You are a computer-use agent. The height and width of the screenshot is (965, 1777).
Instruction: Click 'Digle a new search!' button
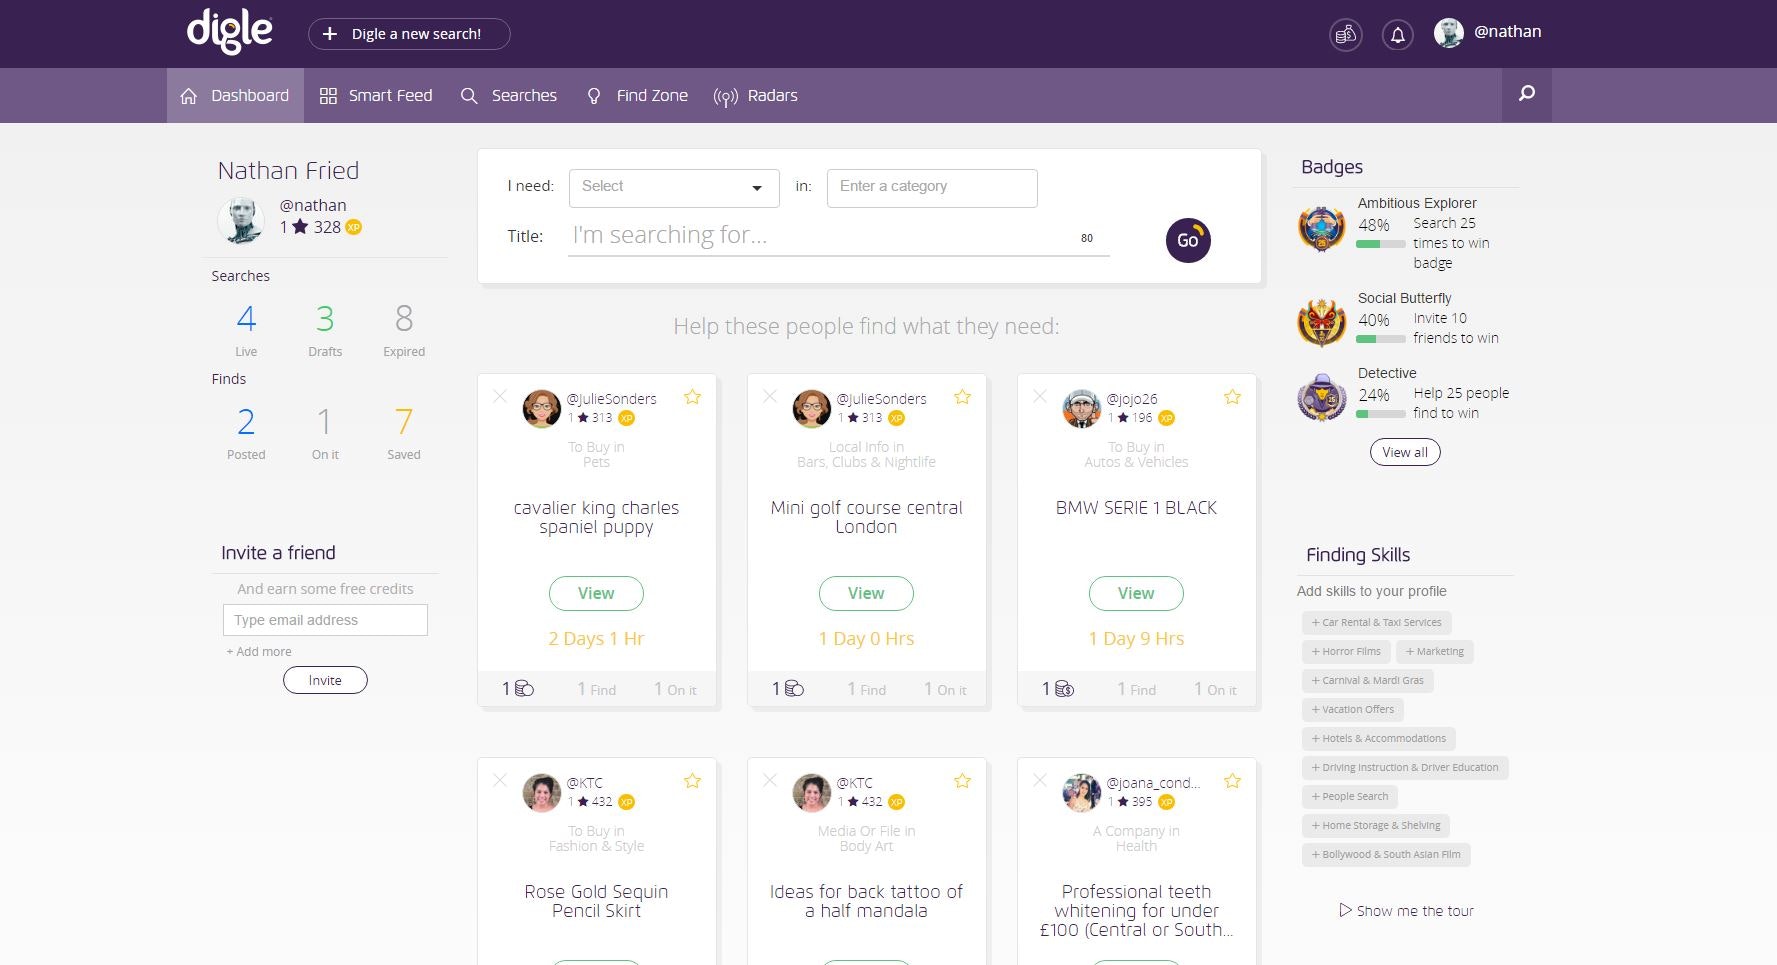point(409,34)
